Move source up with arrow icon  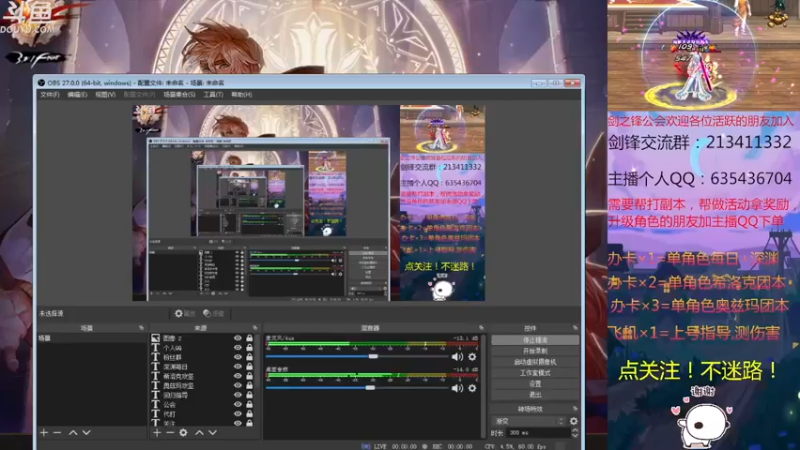pos(199,433)
